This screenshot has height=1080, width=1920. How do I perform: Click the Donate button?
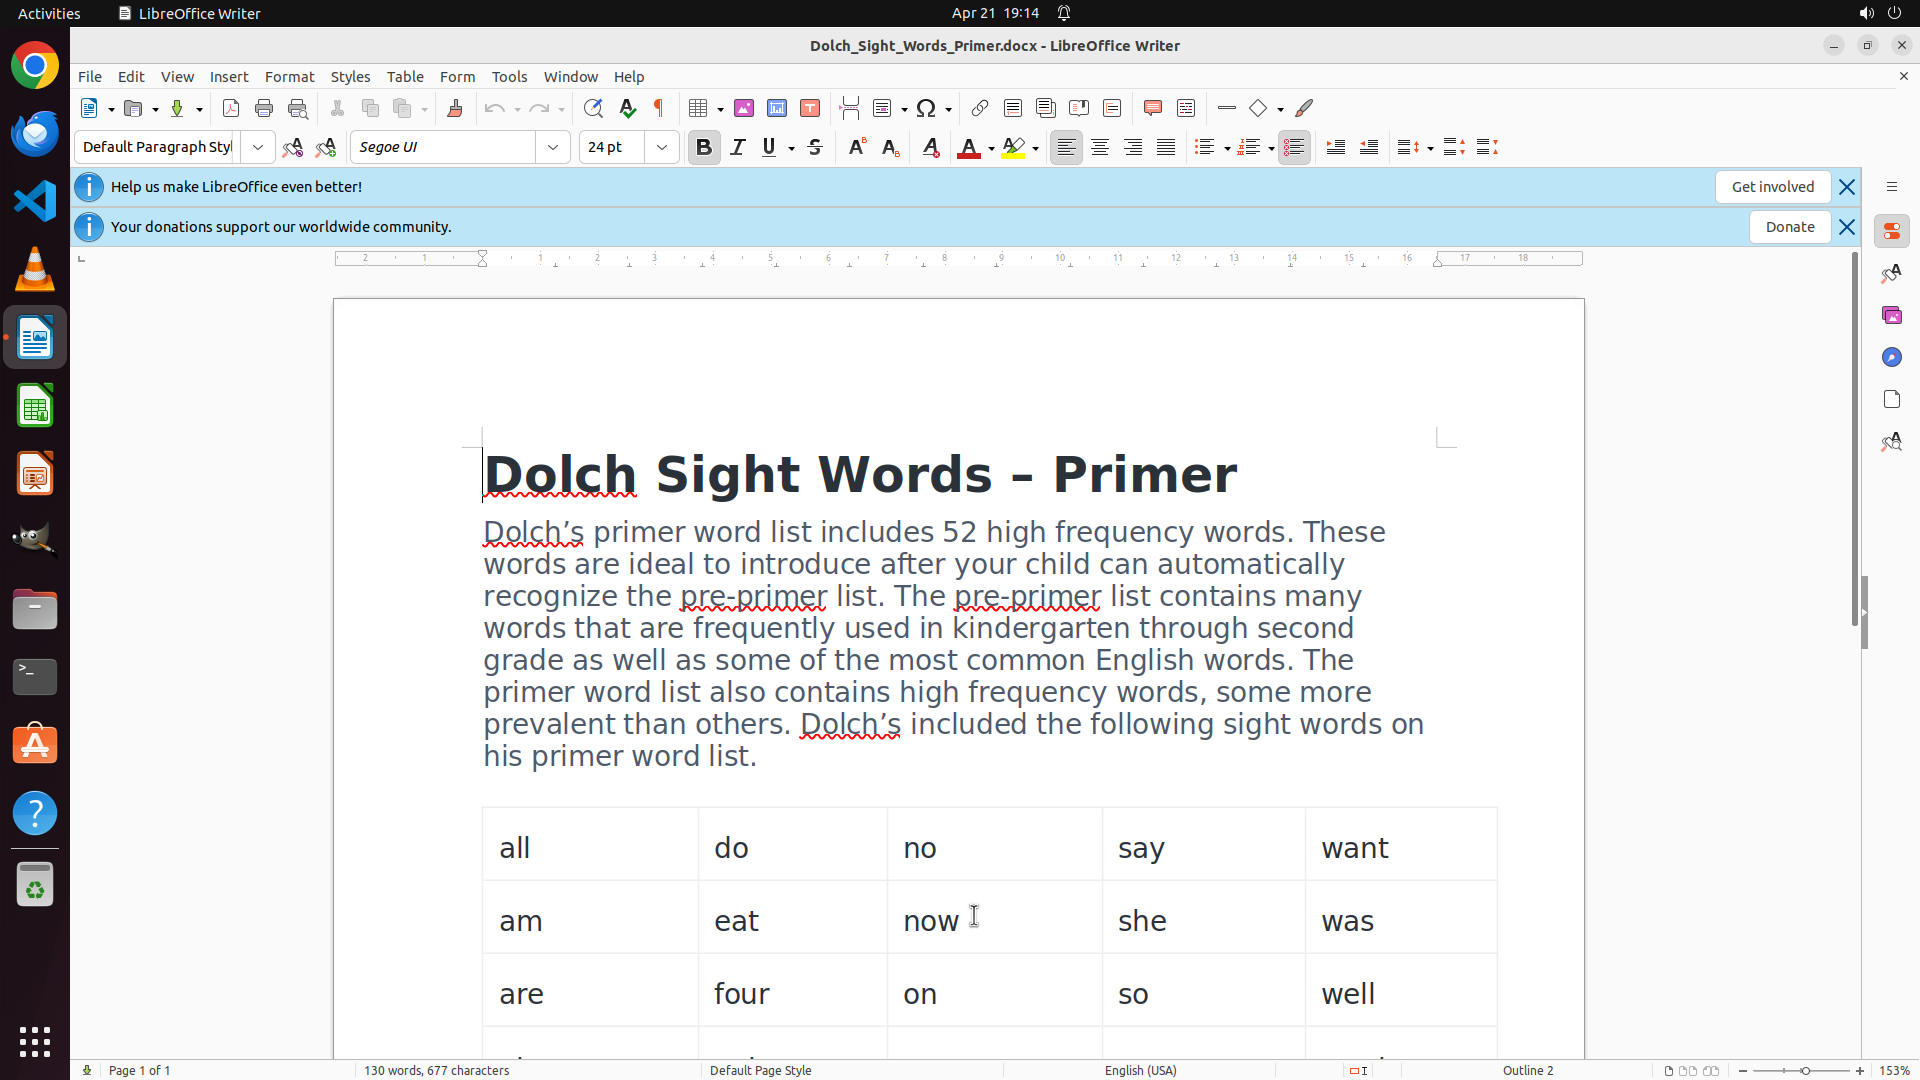point(1789,227)
